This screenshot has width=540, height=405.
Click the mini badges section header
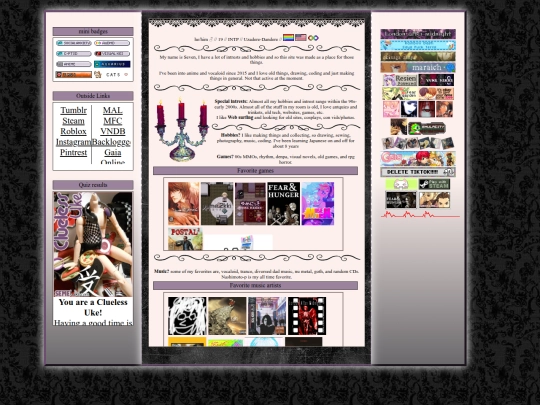click(93, 31)
